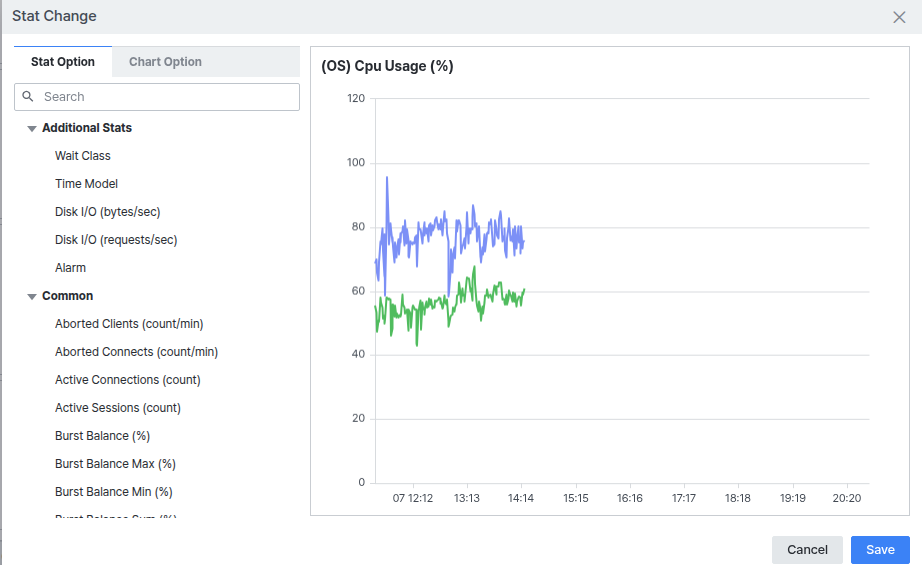Select Disk I/O (bytes/sec)
This screenshot has width=922, height=565.
click(x=108, y=212)
